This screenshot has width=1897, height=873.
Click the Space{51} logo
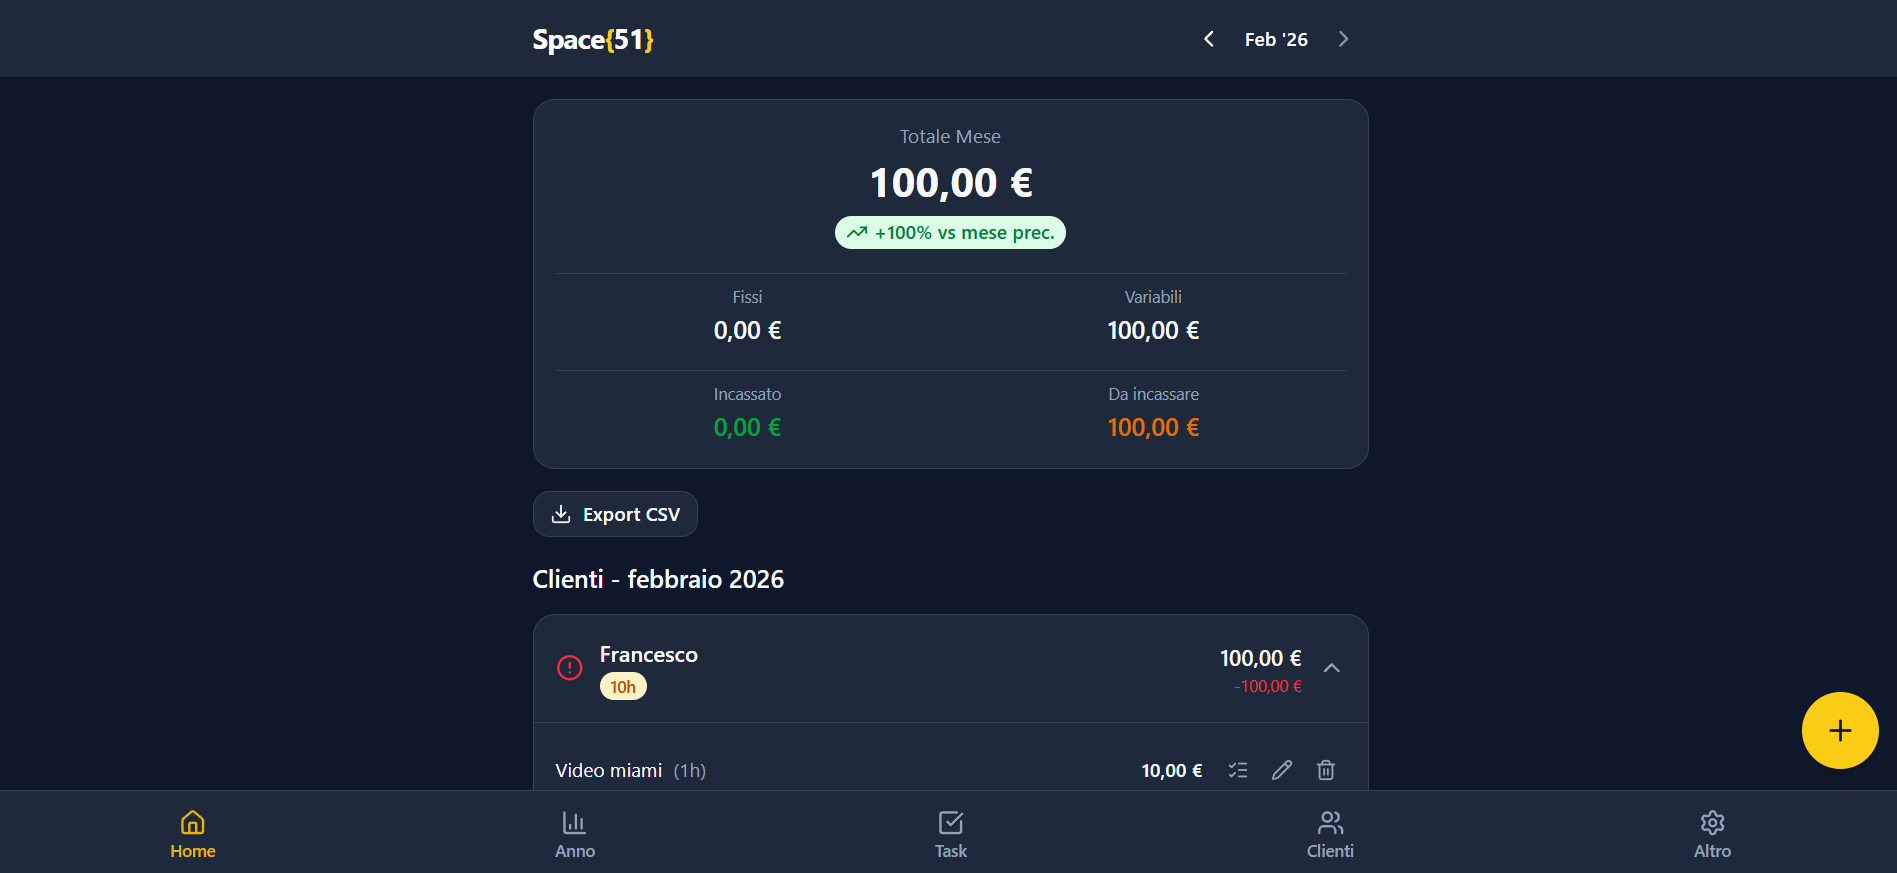tap(593, 40)
